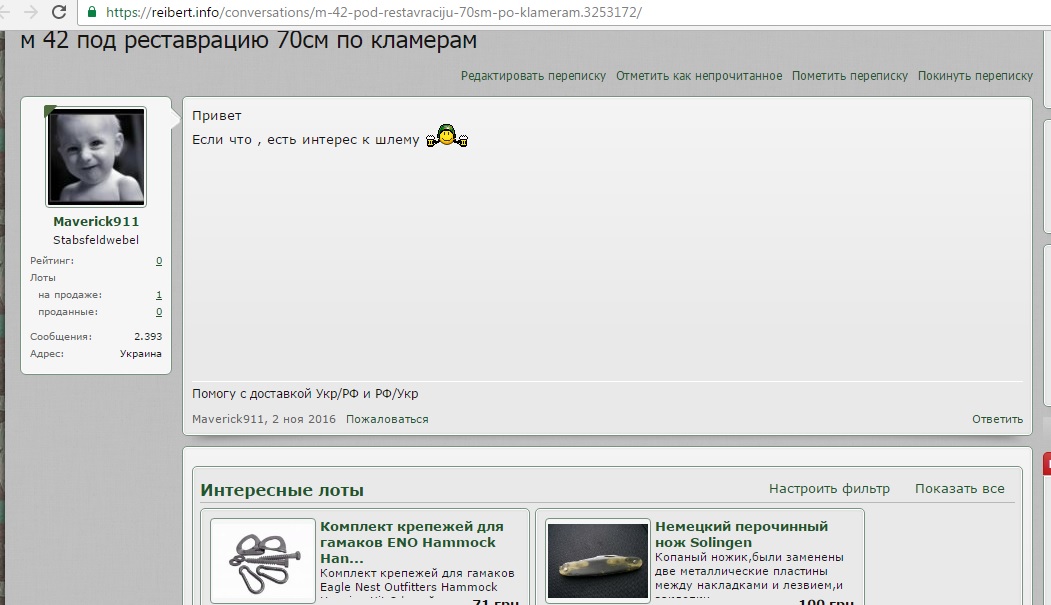Image resolution: width=1051 pixels, height=605 pixels.
Task: Click the 'на продаже' count link
Action: pyautogui.click(x=159, y=295)
